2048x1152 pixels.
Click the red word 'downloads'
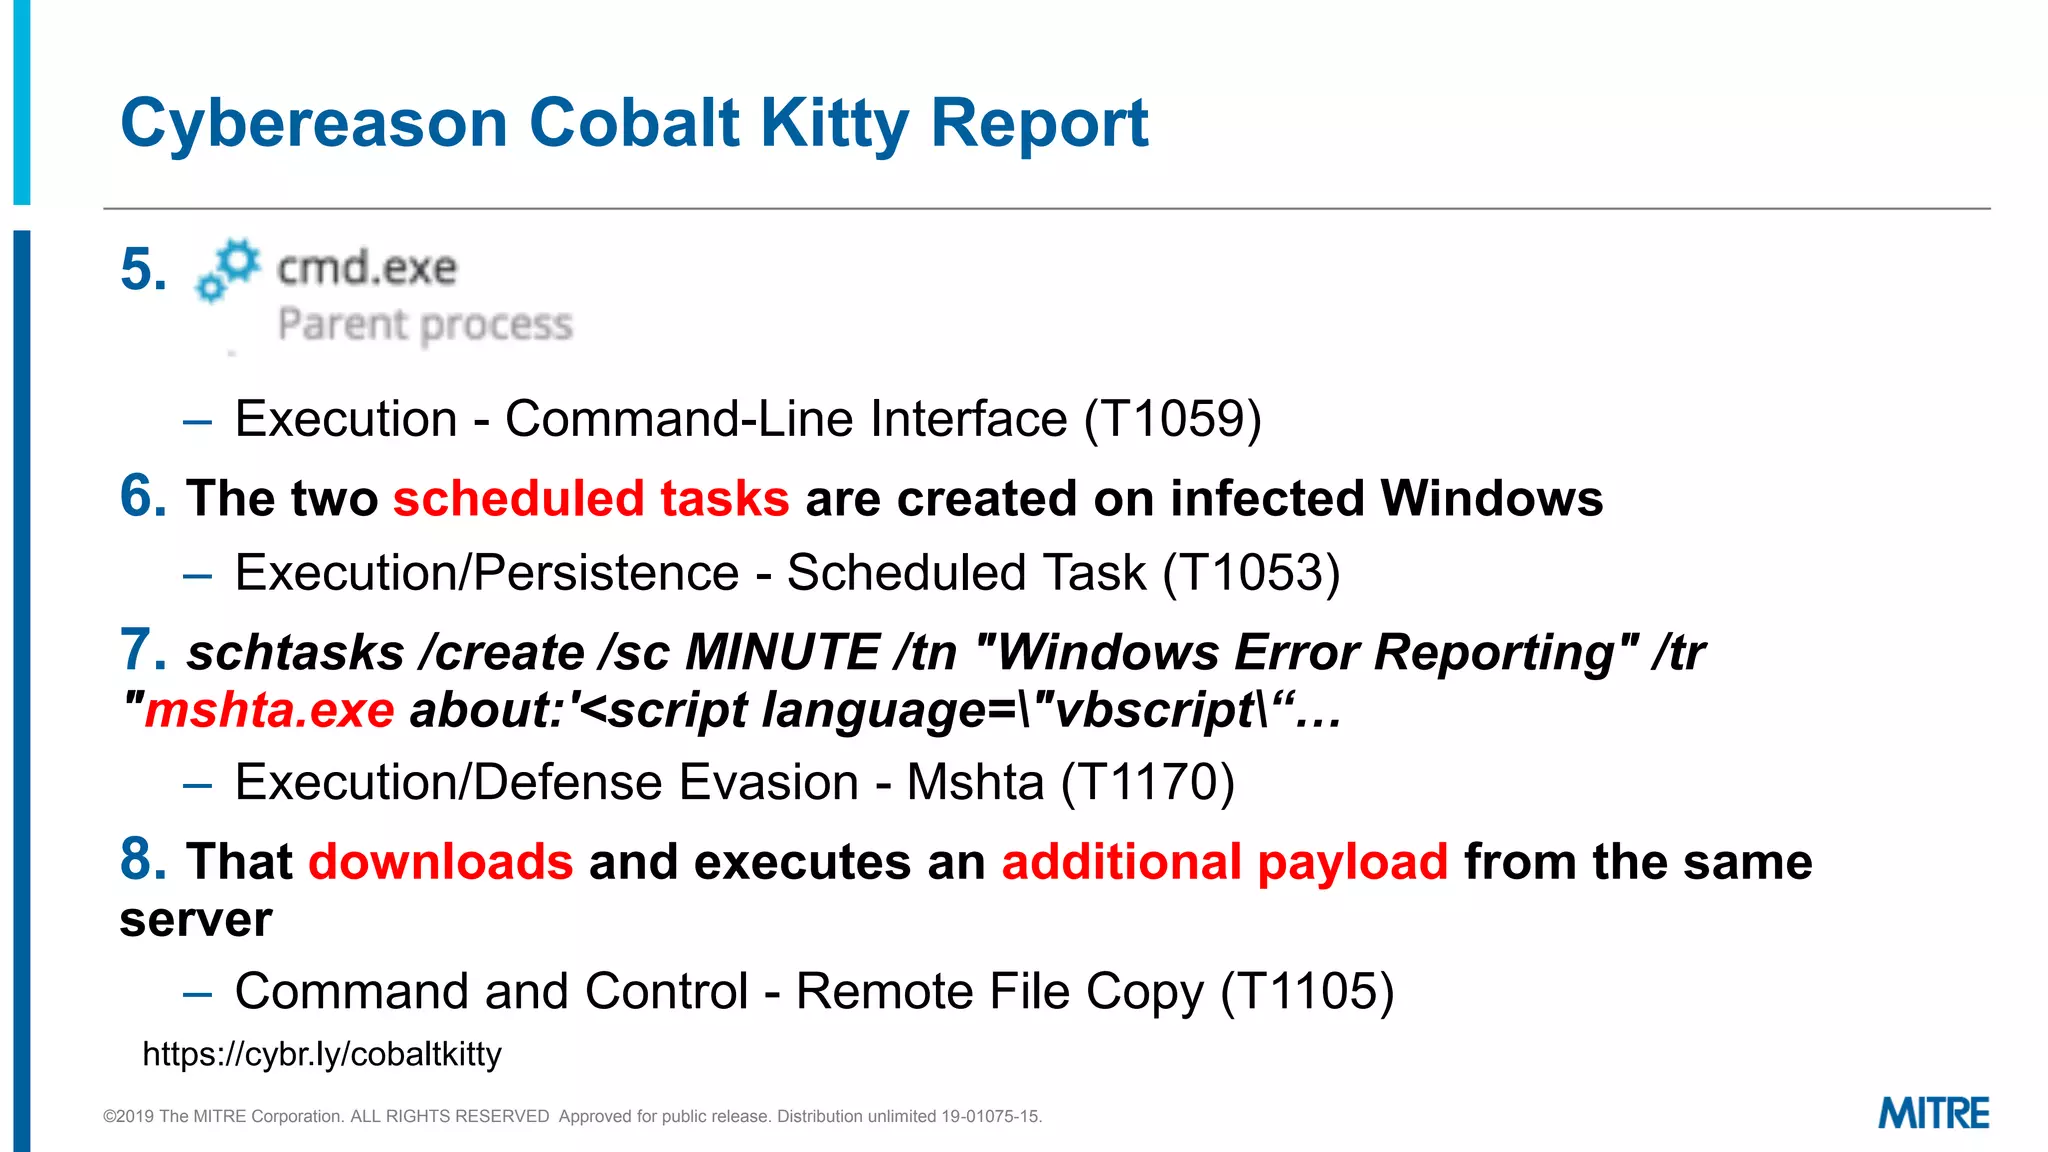(441, 861)
